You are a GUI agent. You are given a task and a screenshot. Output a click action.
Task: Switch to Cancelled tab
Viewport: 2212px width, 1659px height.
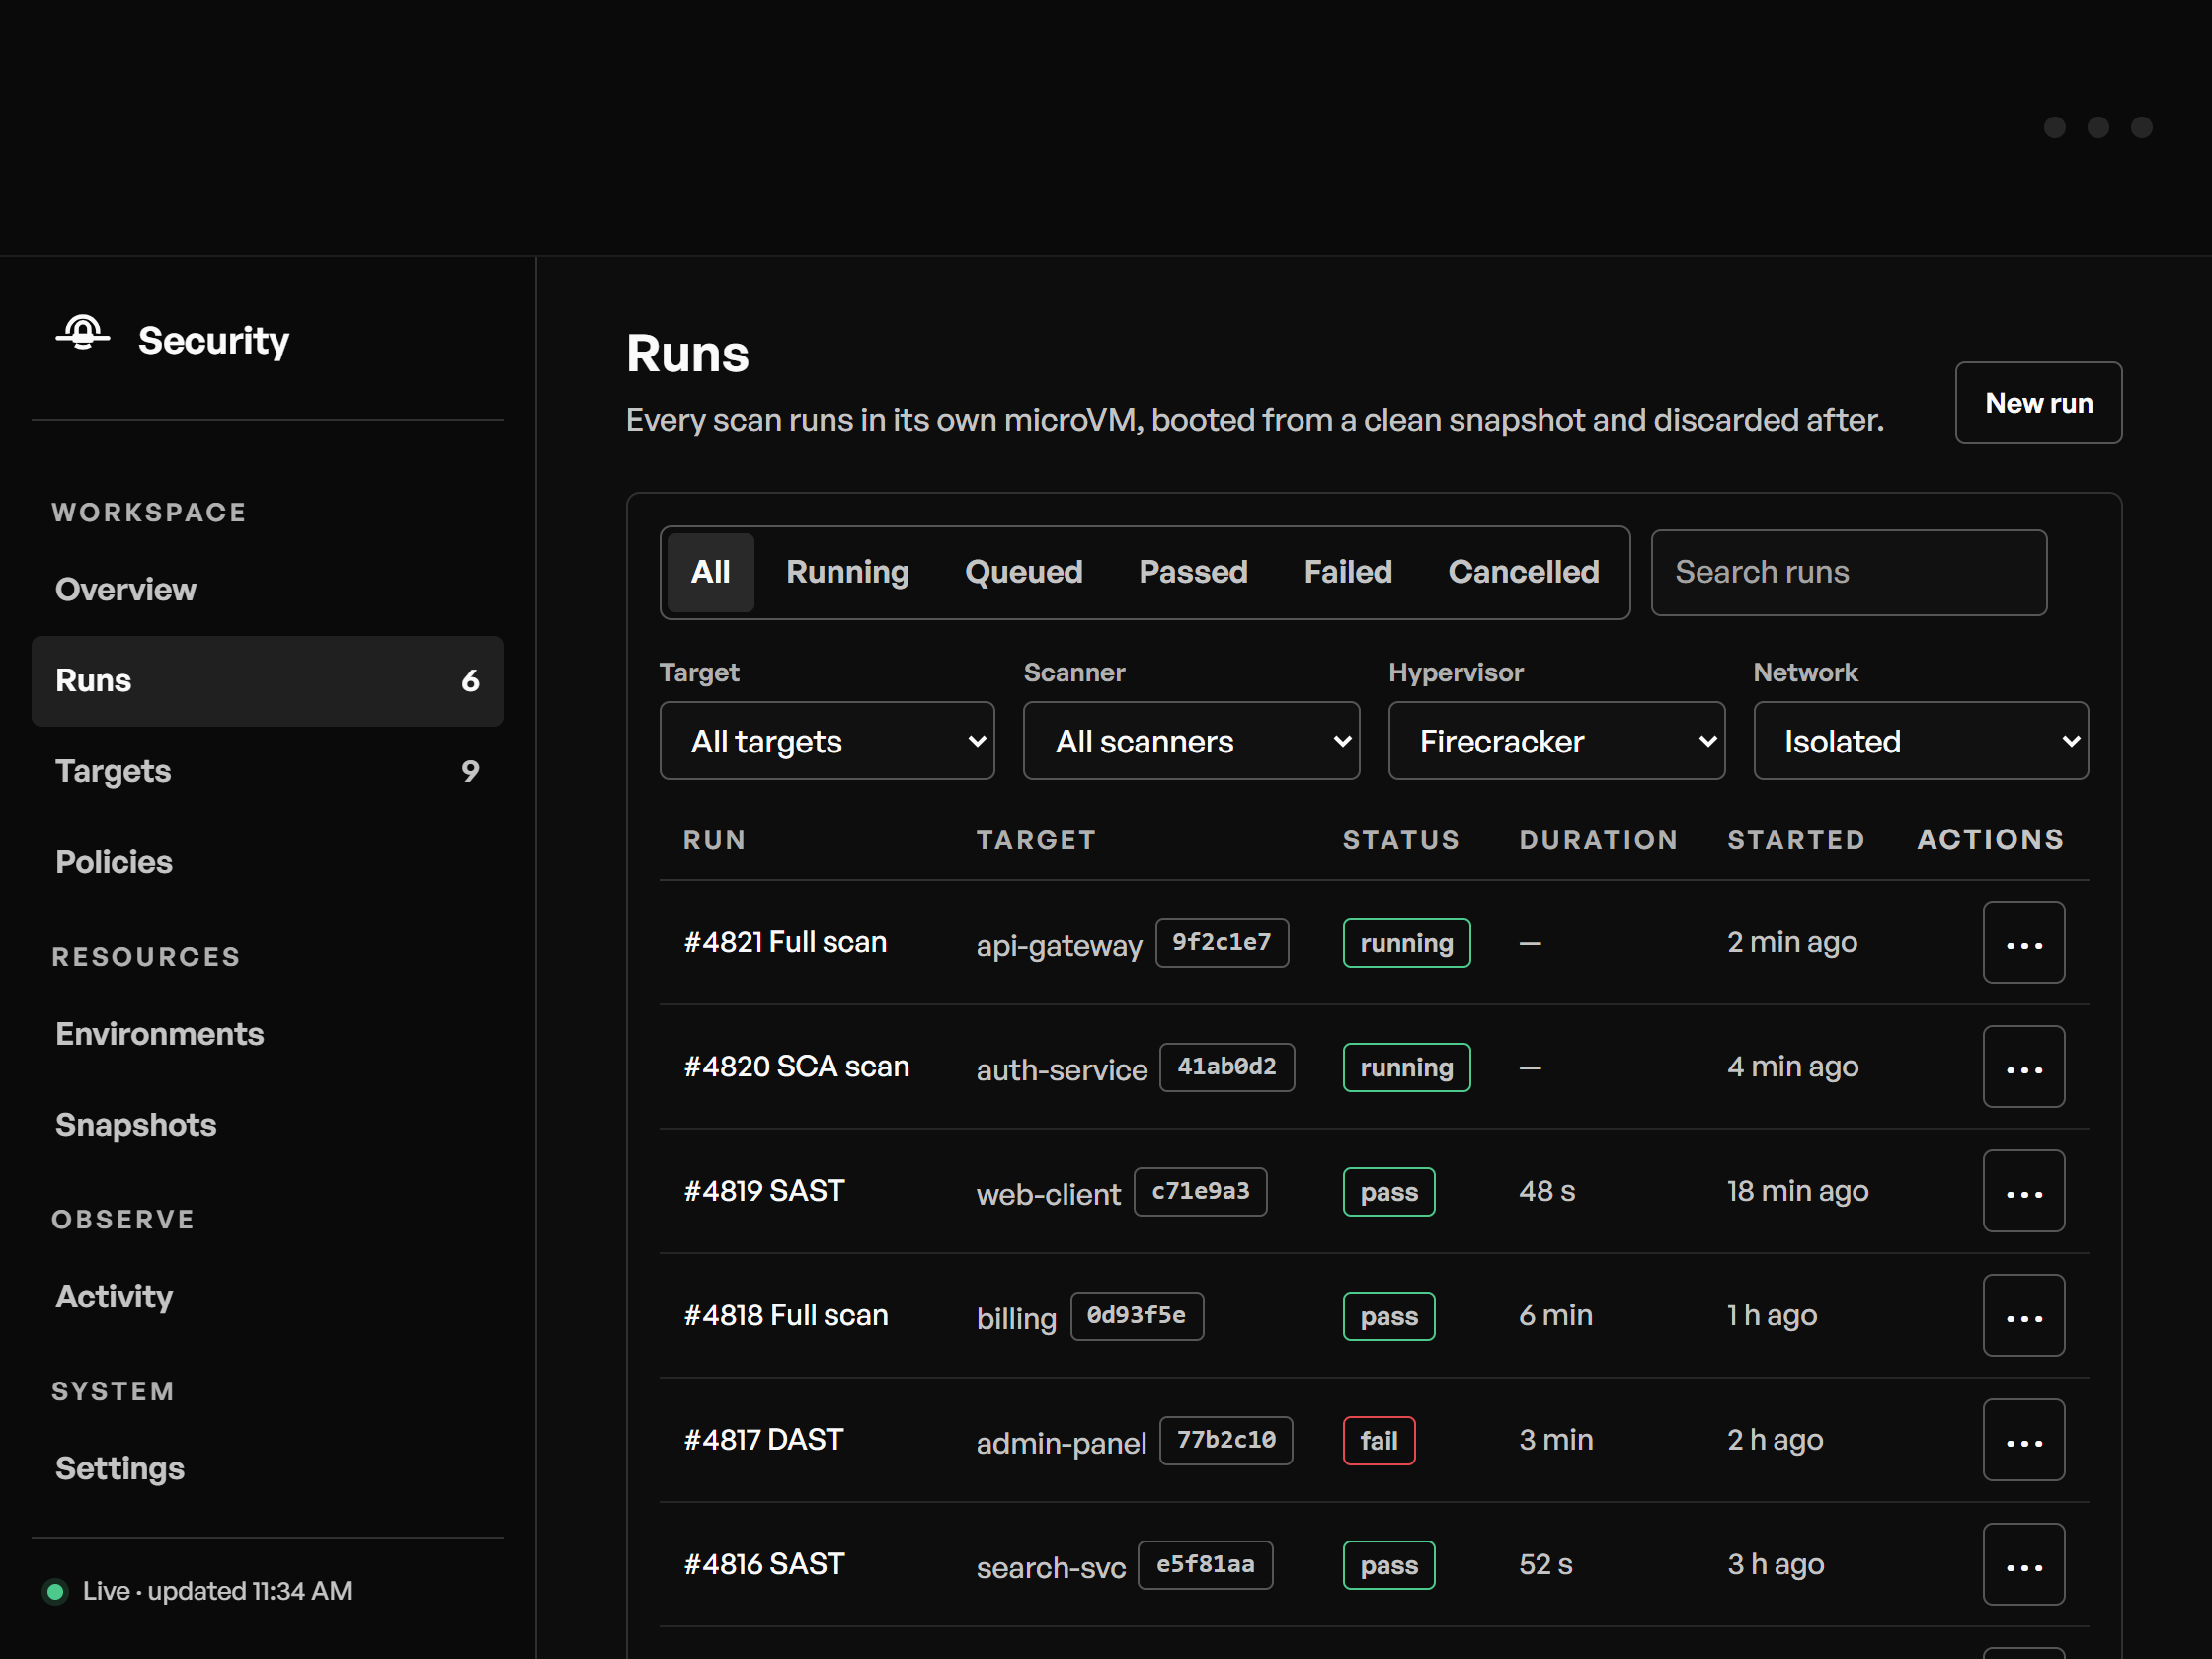pos(1523,572)
